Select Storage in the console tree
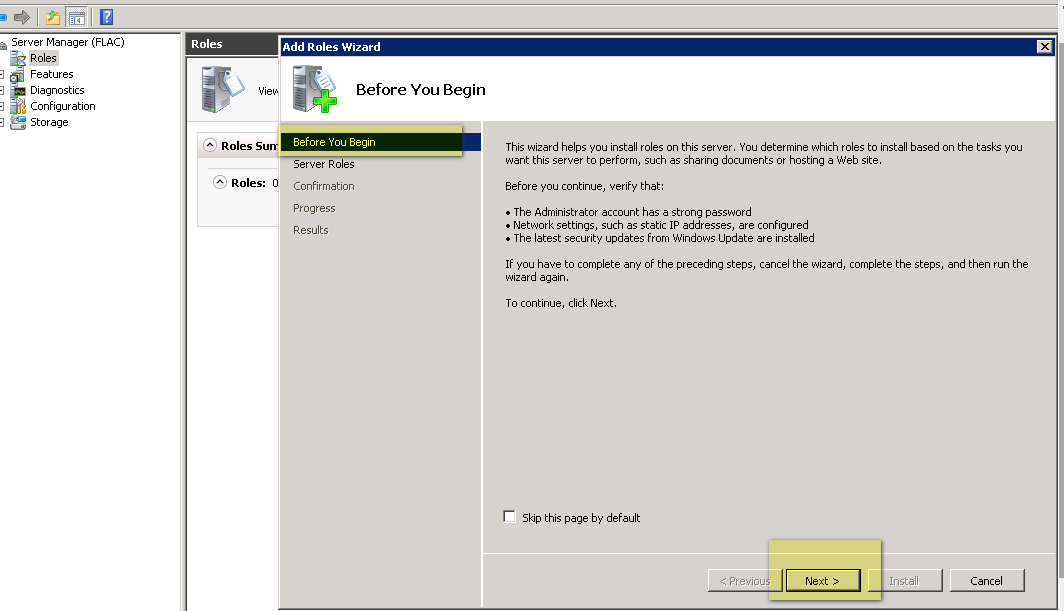 (49, 122)
